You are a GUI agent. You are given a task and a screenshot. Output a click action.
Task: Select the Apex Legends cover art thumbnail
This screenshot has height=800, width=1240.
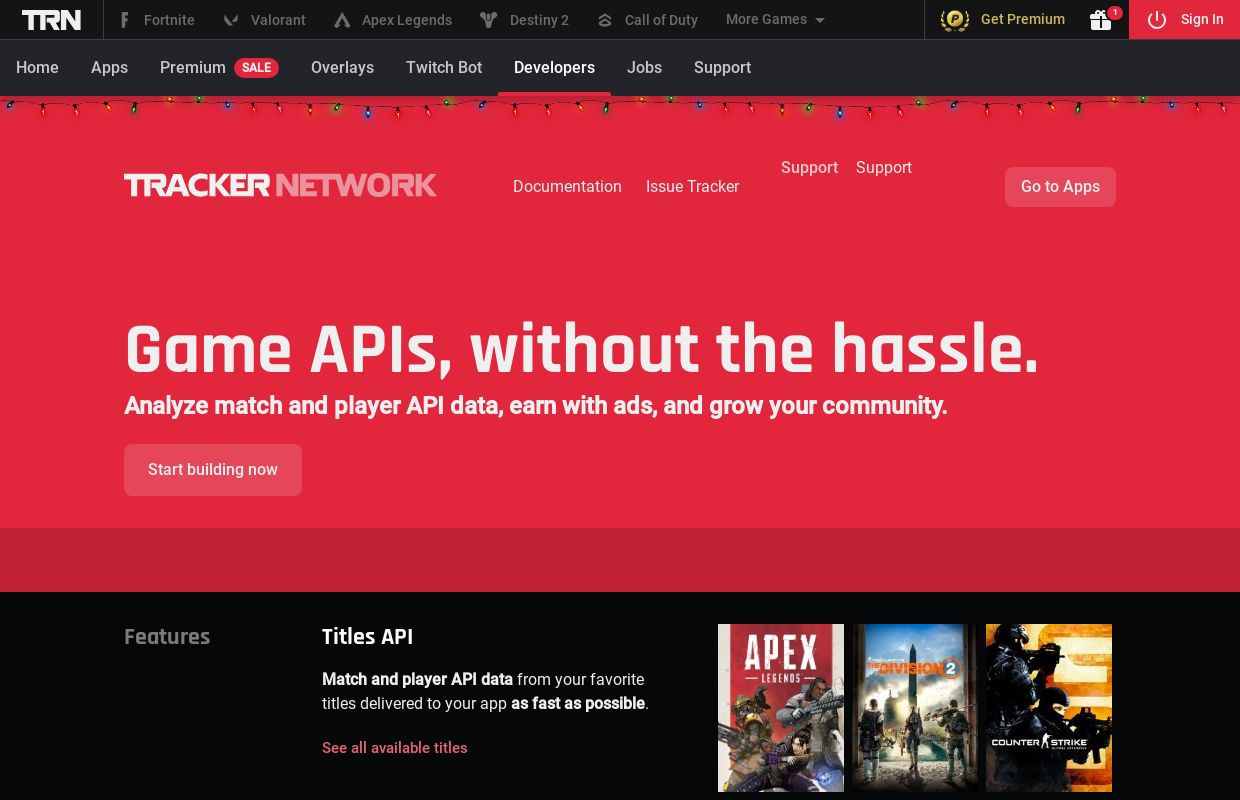(x=781, y=708)
